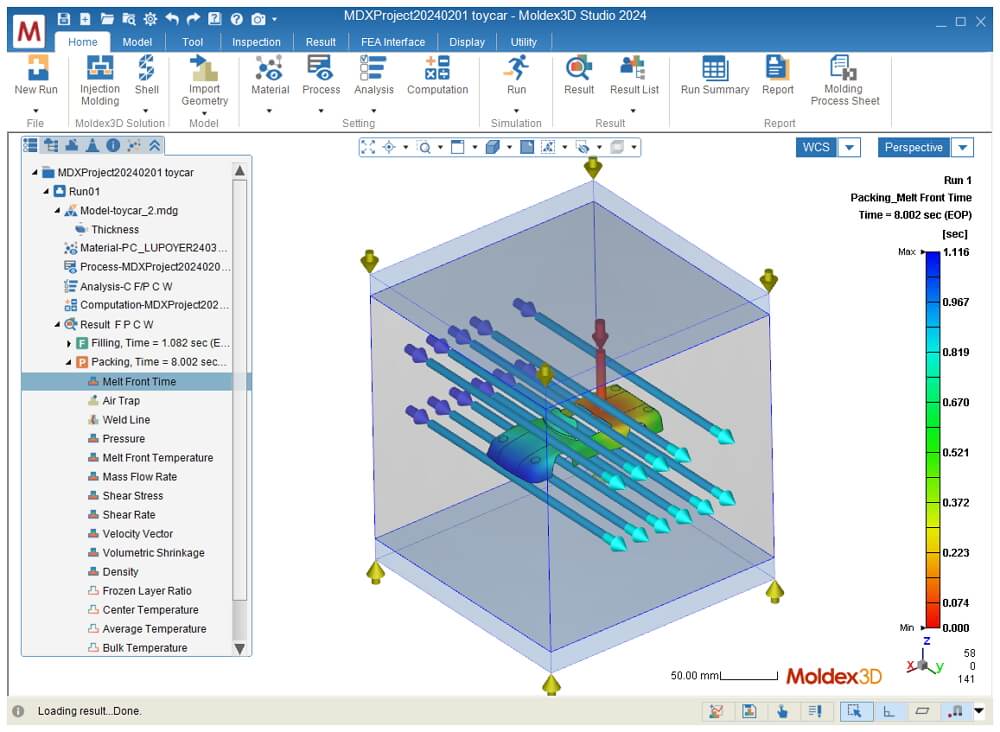Open the dropdown arrow under Material

point(270,111)
